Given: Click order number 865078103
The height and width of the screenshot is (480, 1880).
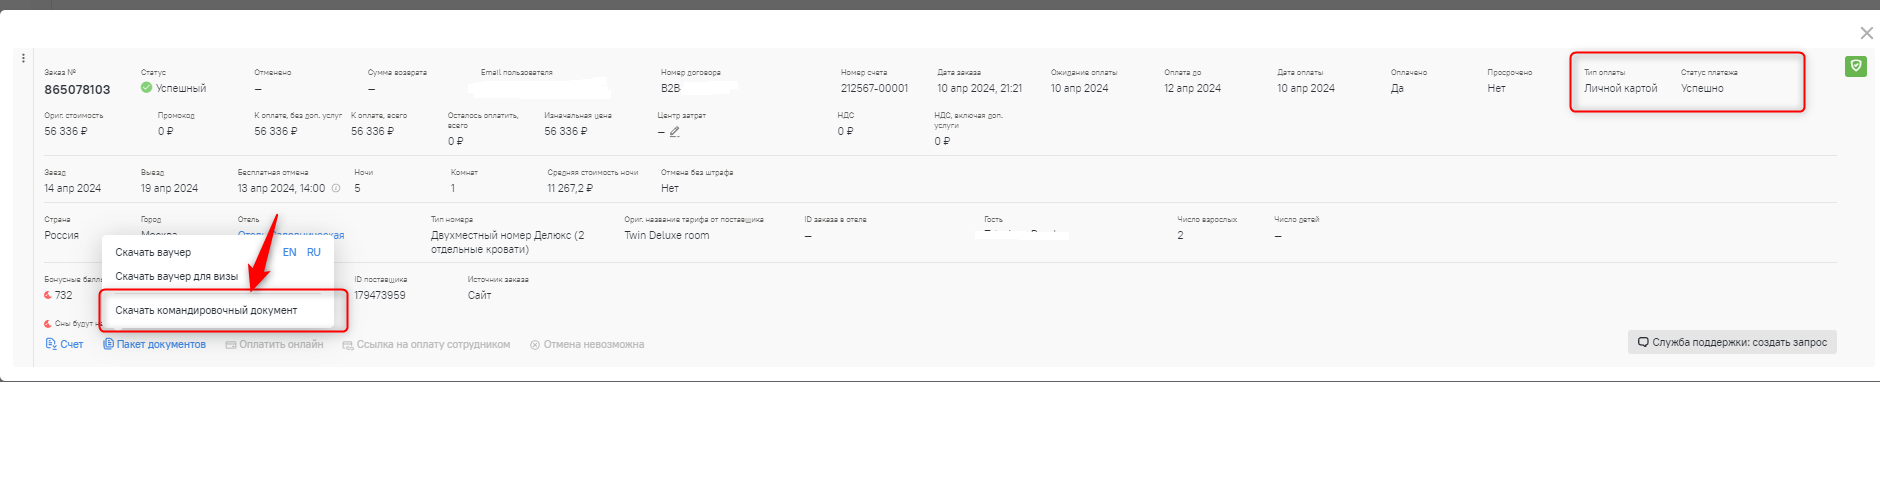Looking at the screenshot, I should (x=77, y=89).
